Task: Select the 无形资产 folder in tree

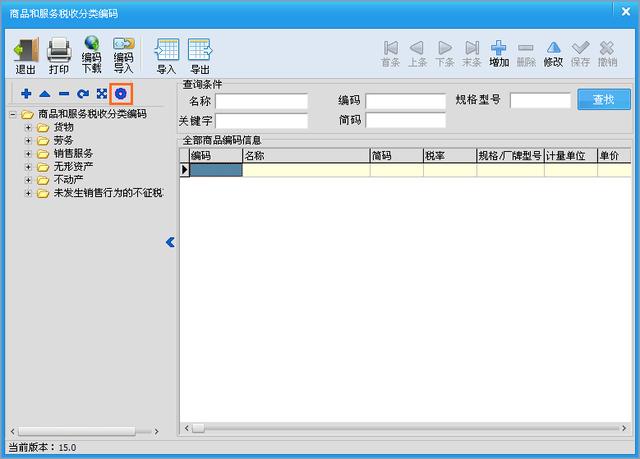Action: click(73, 166)
